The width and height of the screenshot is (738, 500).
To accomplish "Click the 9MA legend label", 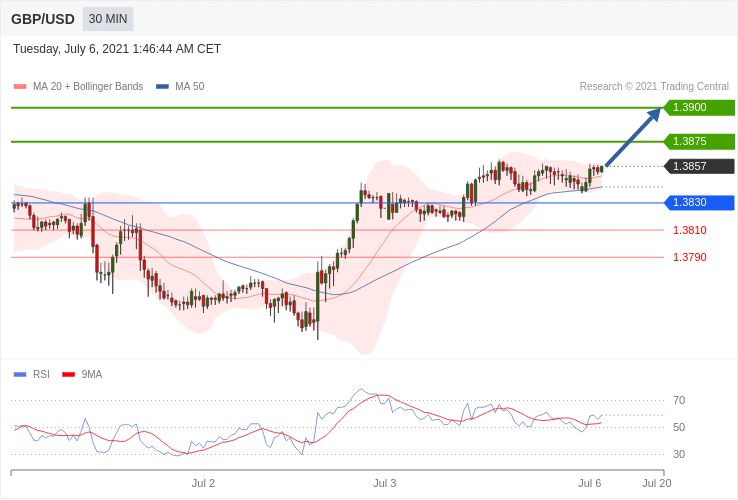I will (92, 374).
